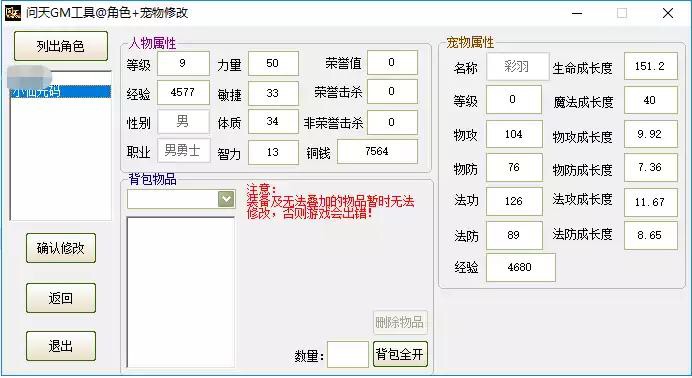
Task: Focus the 物防 field showing 76
Action: point(514,168)
